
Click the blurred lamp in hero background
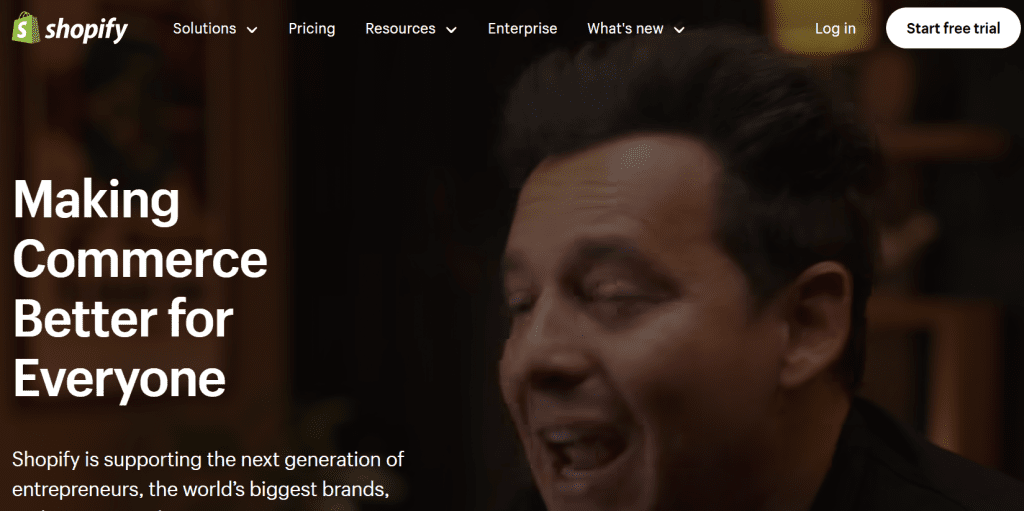822,26
